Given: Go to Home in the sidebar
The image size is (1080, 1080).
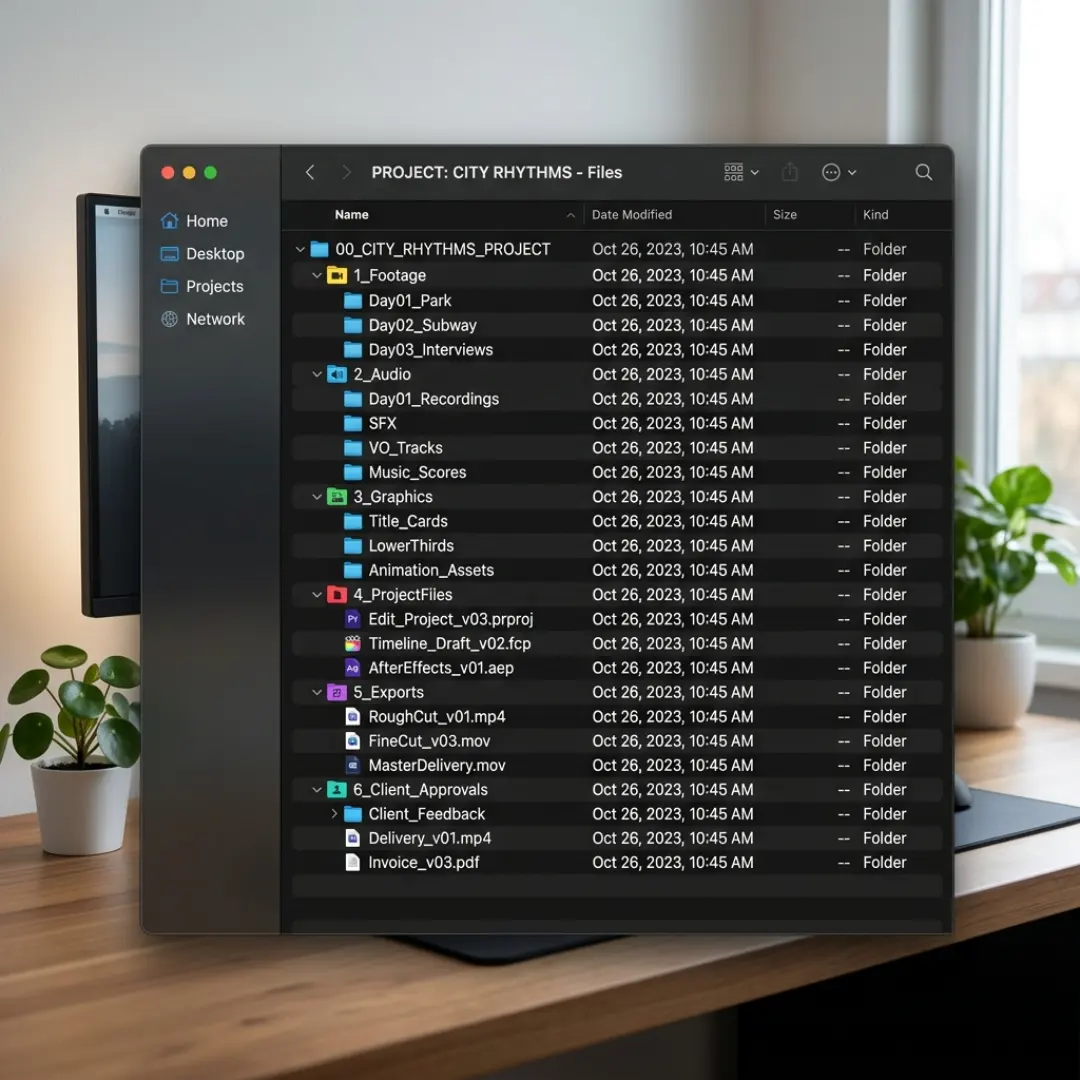Looking at the screenshot, I should pos(207,221).
